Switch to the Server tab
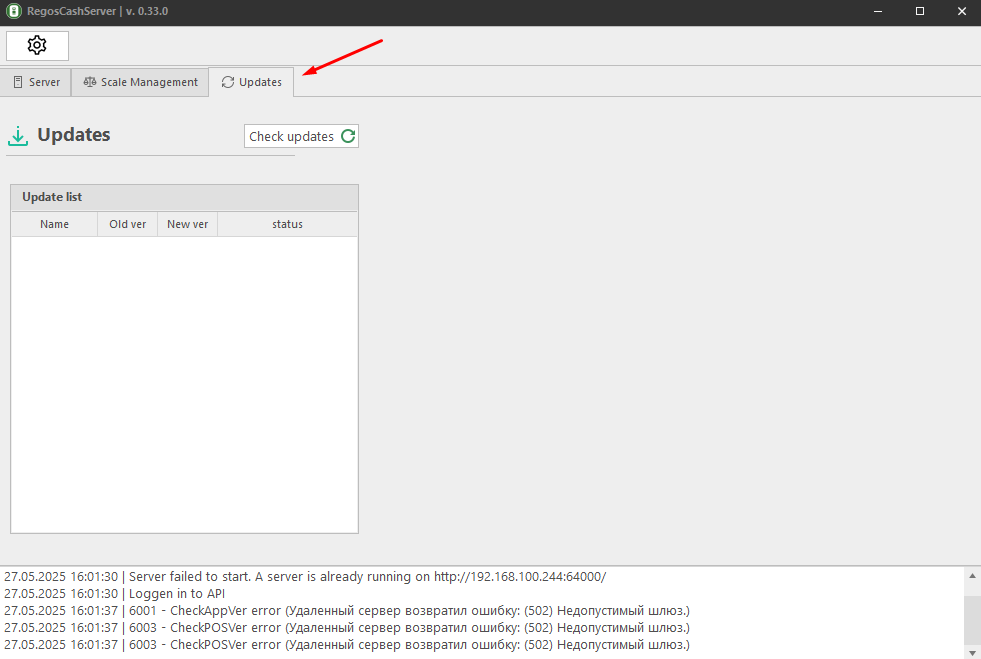Viewport: 981px width, 659px height. click(x=36, y=82)
